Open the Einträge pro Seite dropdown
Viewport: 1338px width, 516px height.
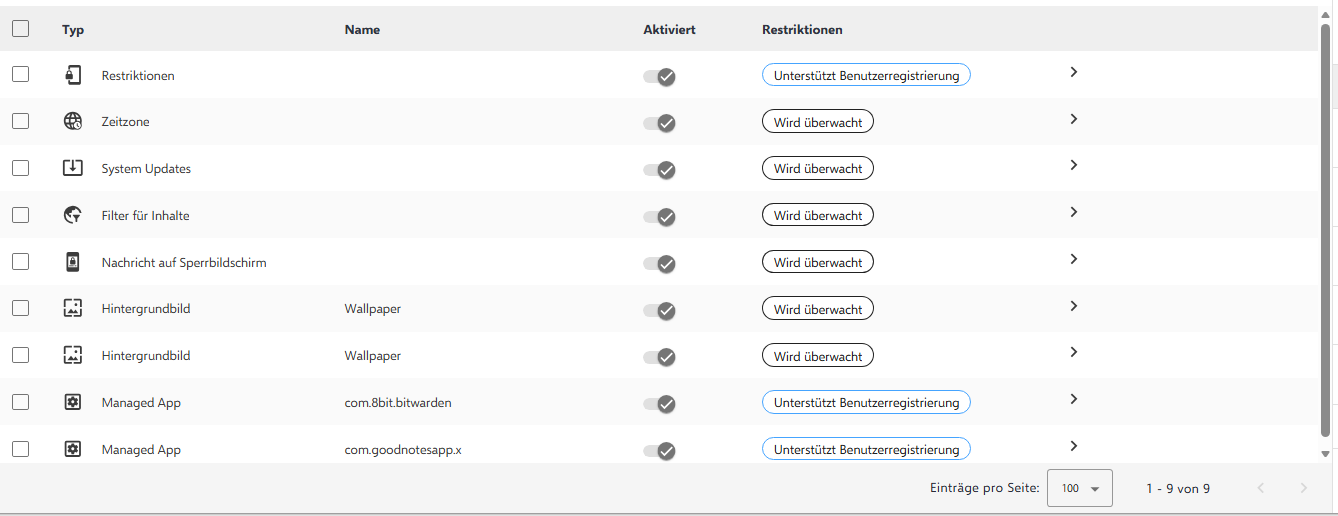[x=1079, y=488]
